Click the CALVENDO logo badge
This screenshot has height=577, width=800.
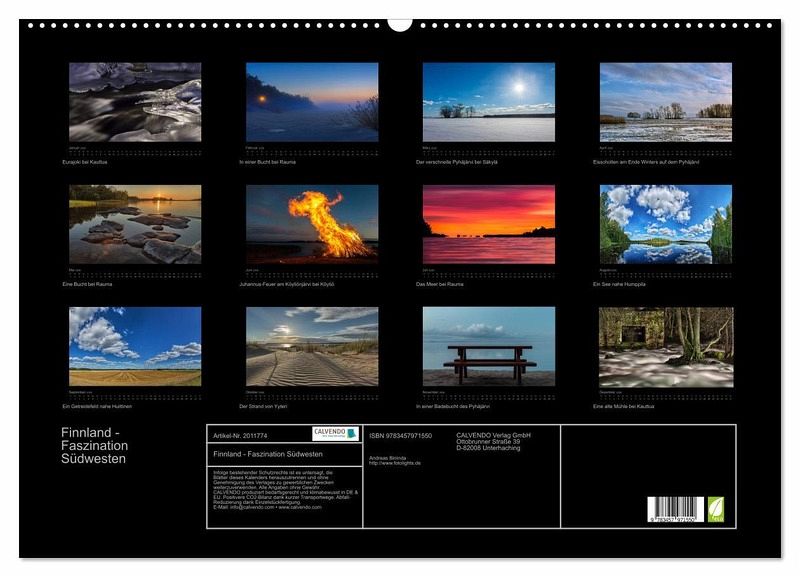333,434
